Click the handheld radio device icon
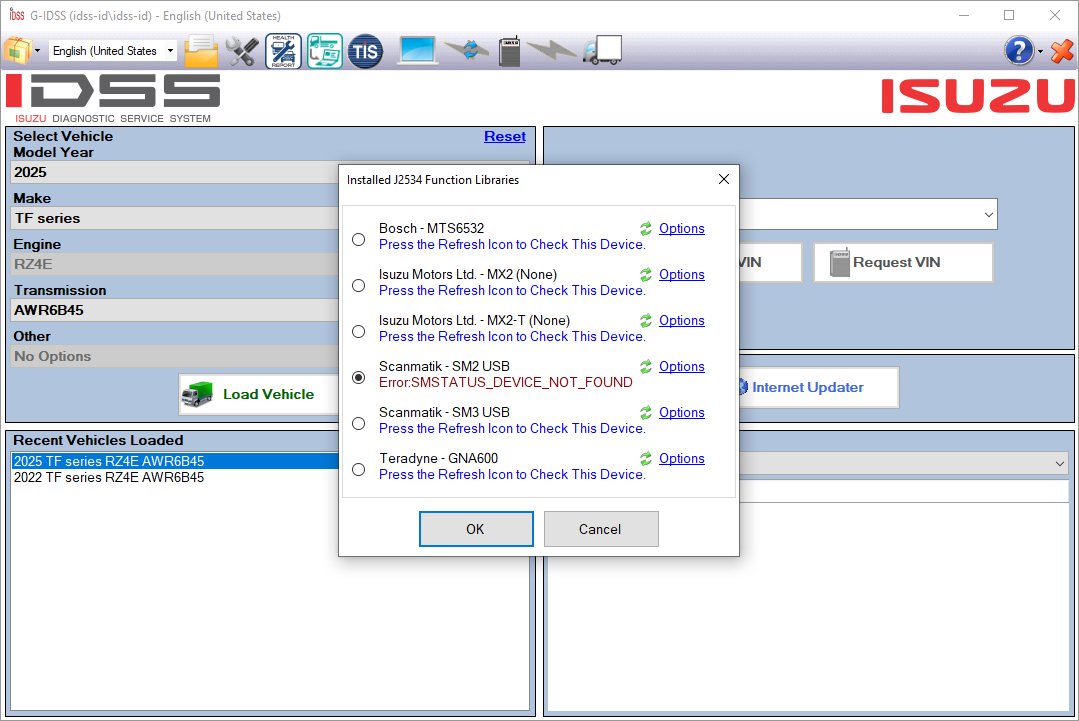Screen dimensions: 1079x721 pos(509,51)
